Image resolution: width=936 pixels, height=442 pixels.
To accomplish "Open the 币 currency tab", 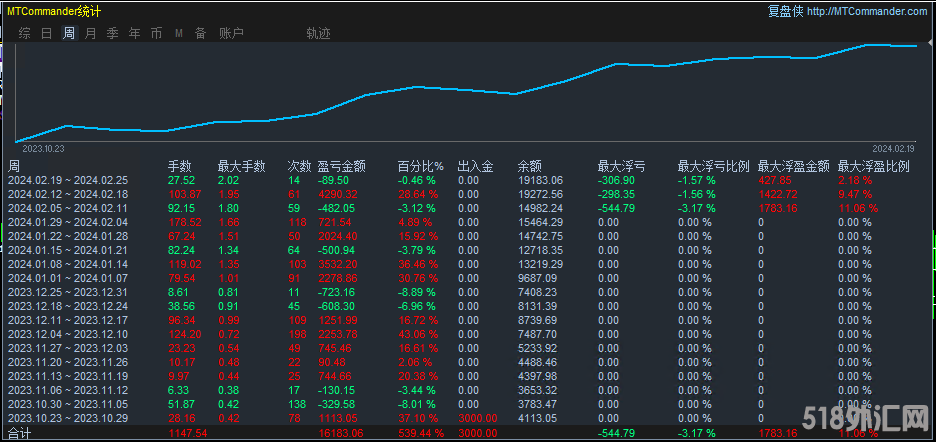I will (156, 33).
